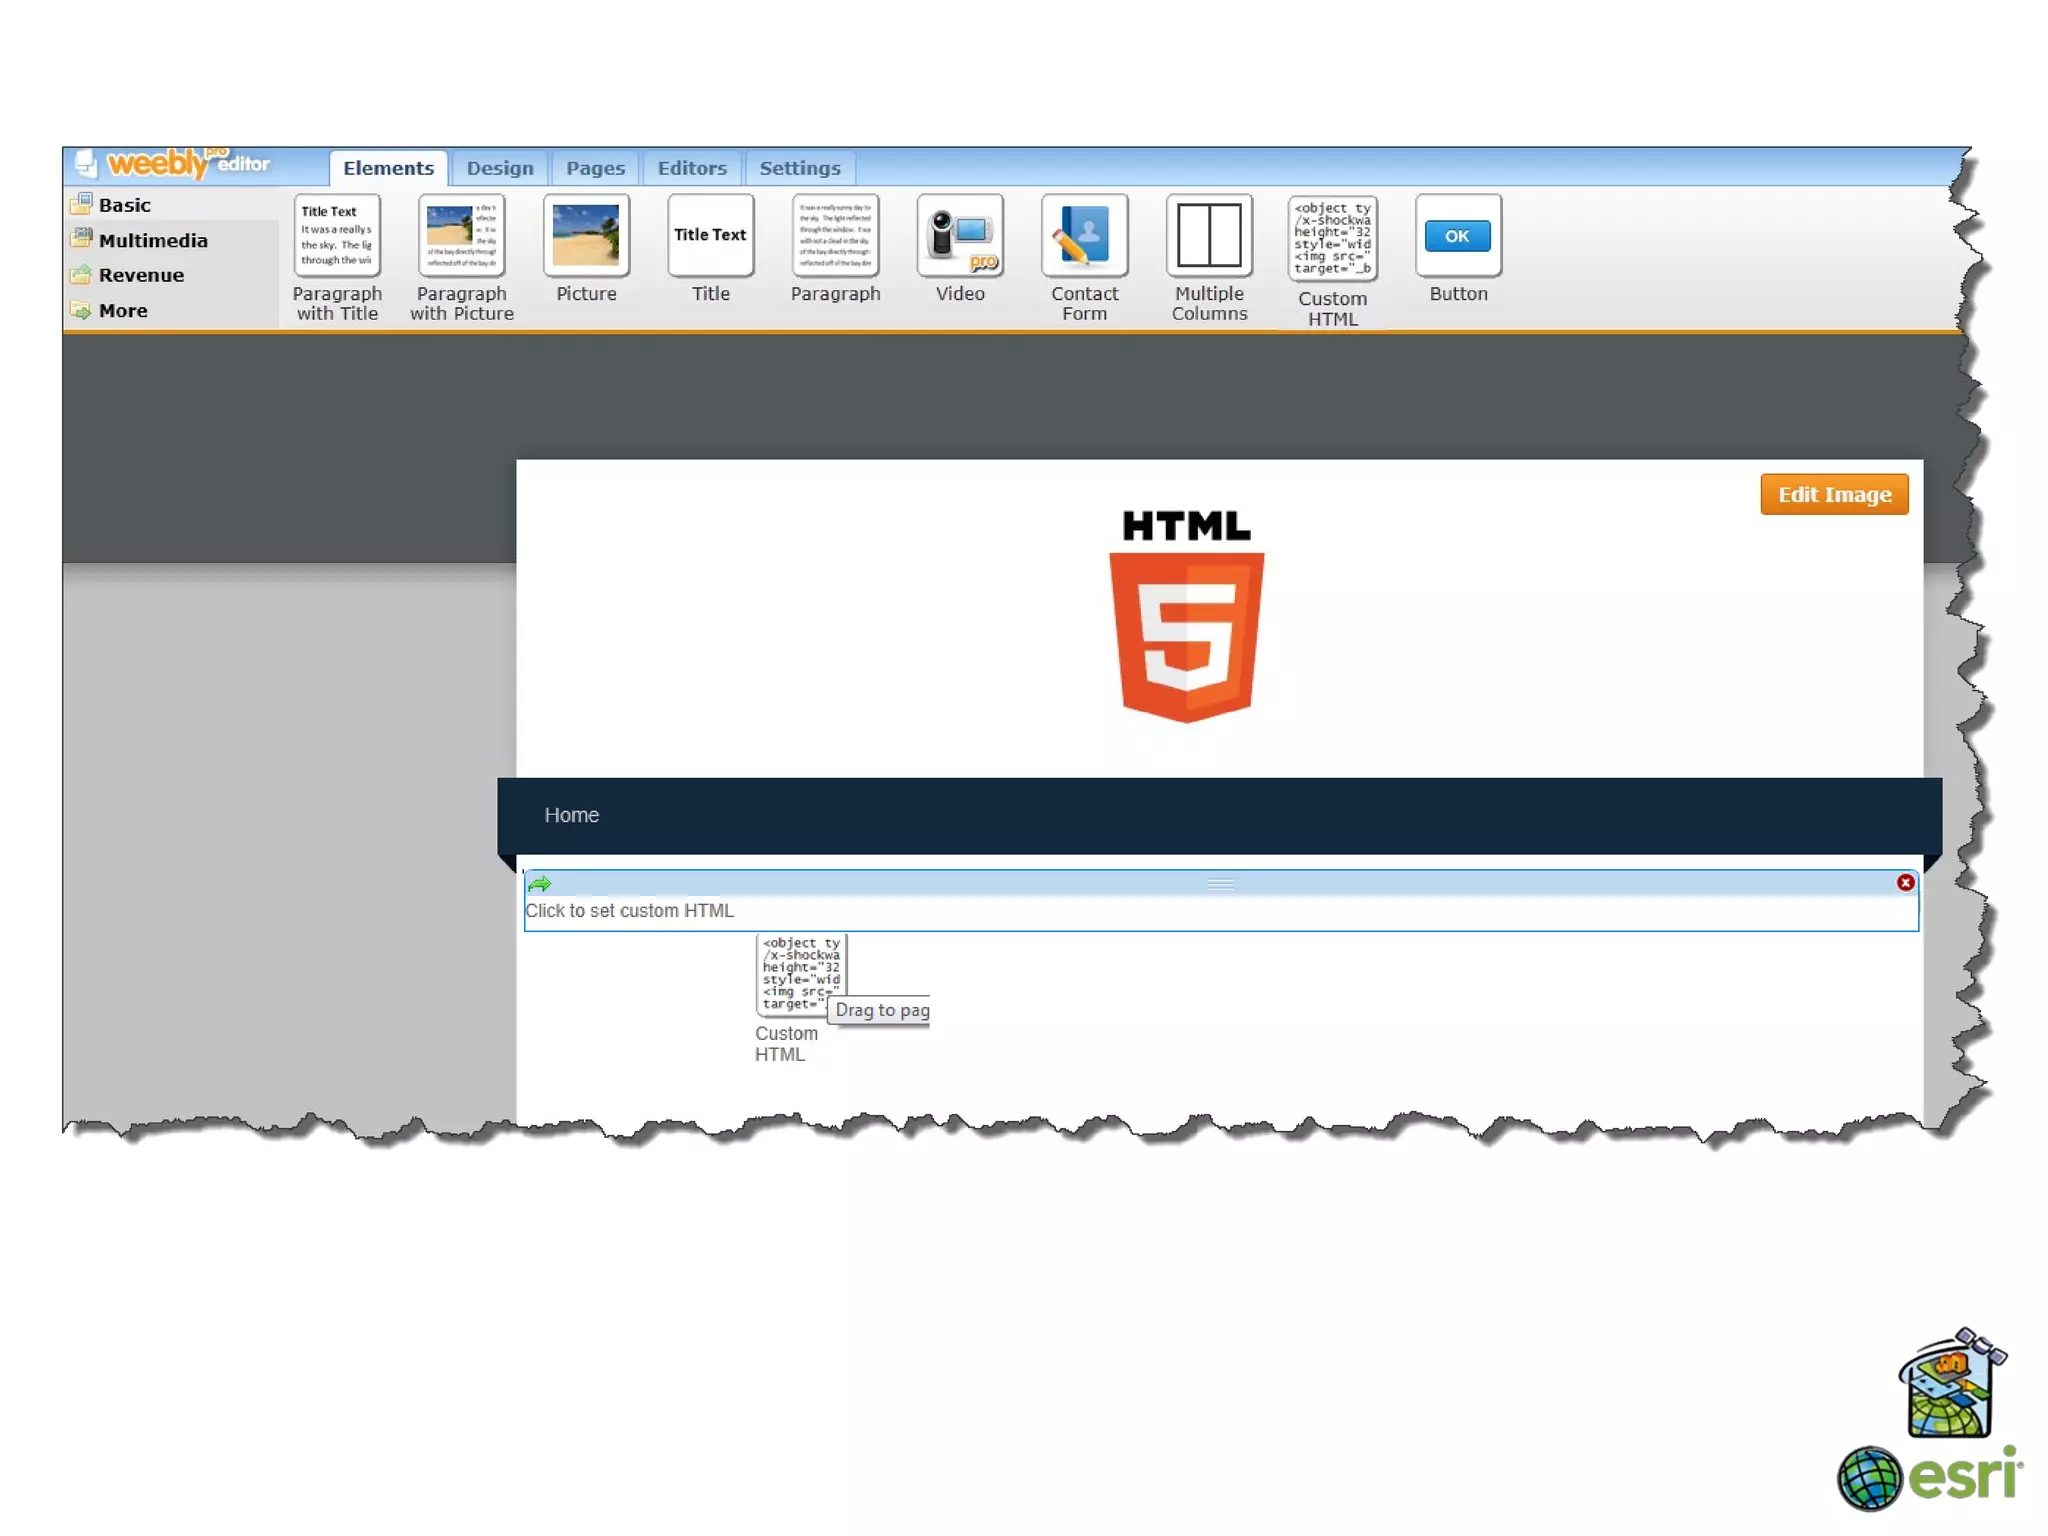
Task: Select the OK Button element icon
Action: click(1457, 236)
